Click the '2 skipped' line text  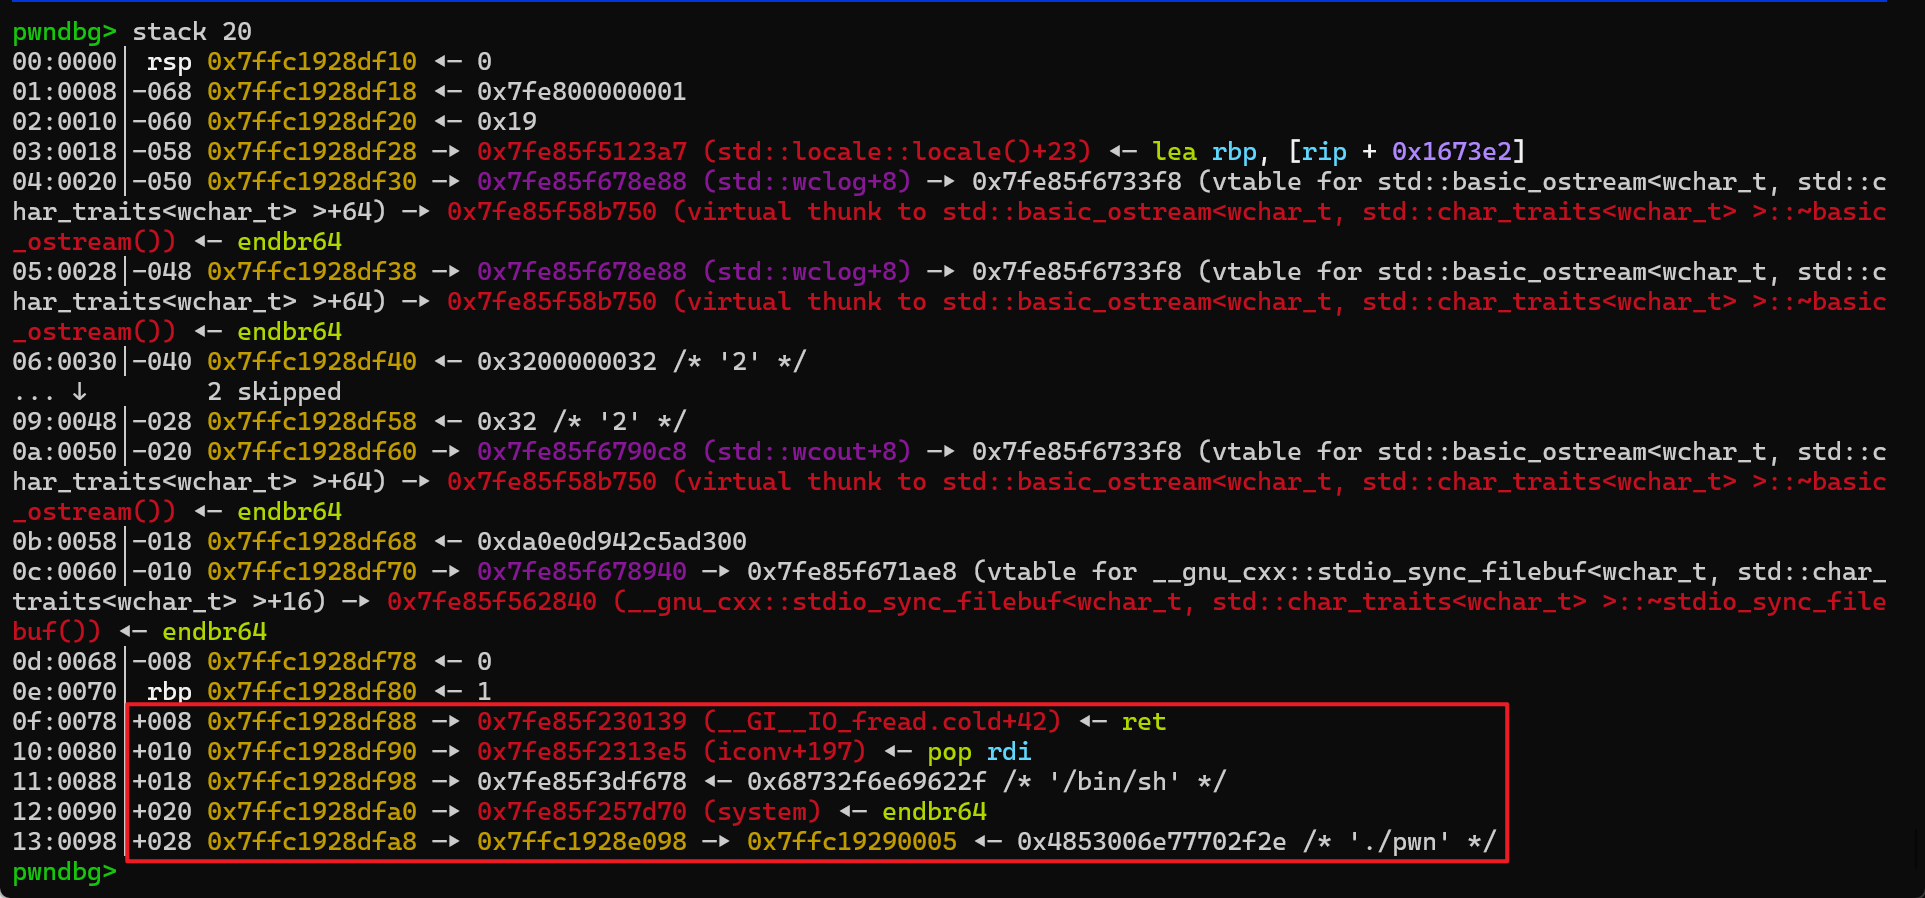click(274, 392)
